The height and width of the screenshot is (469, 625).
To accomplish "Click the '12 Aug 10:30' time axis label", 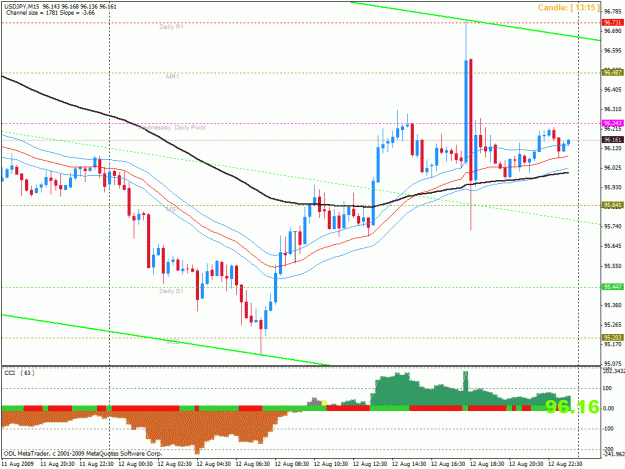I will (331, 464).
